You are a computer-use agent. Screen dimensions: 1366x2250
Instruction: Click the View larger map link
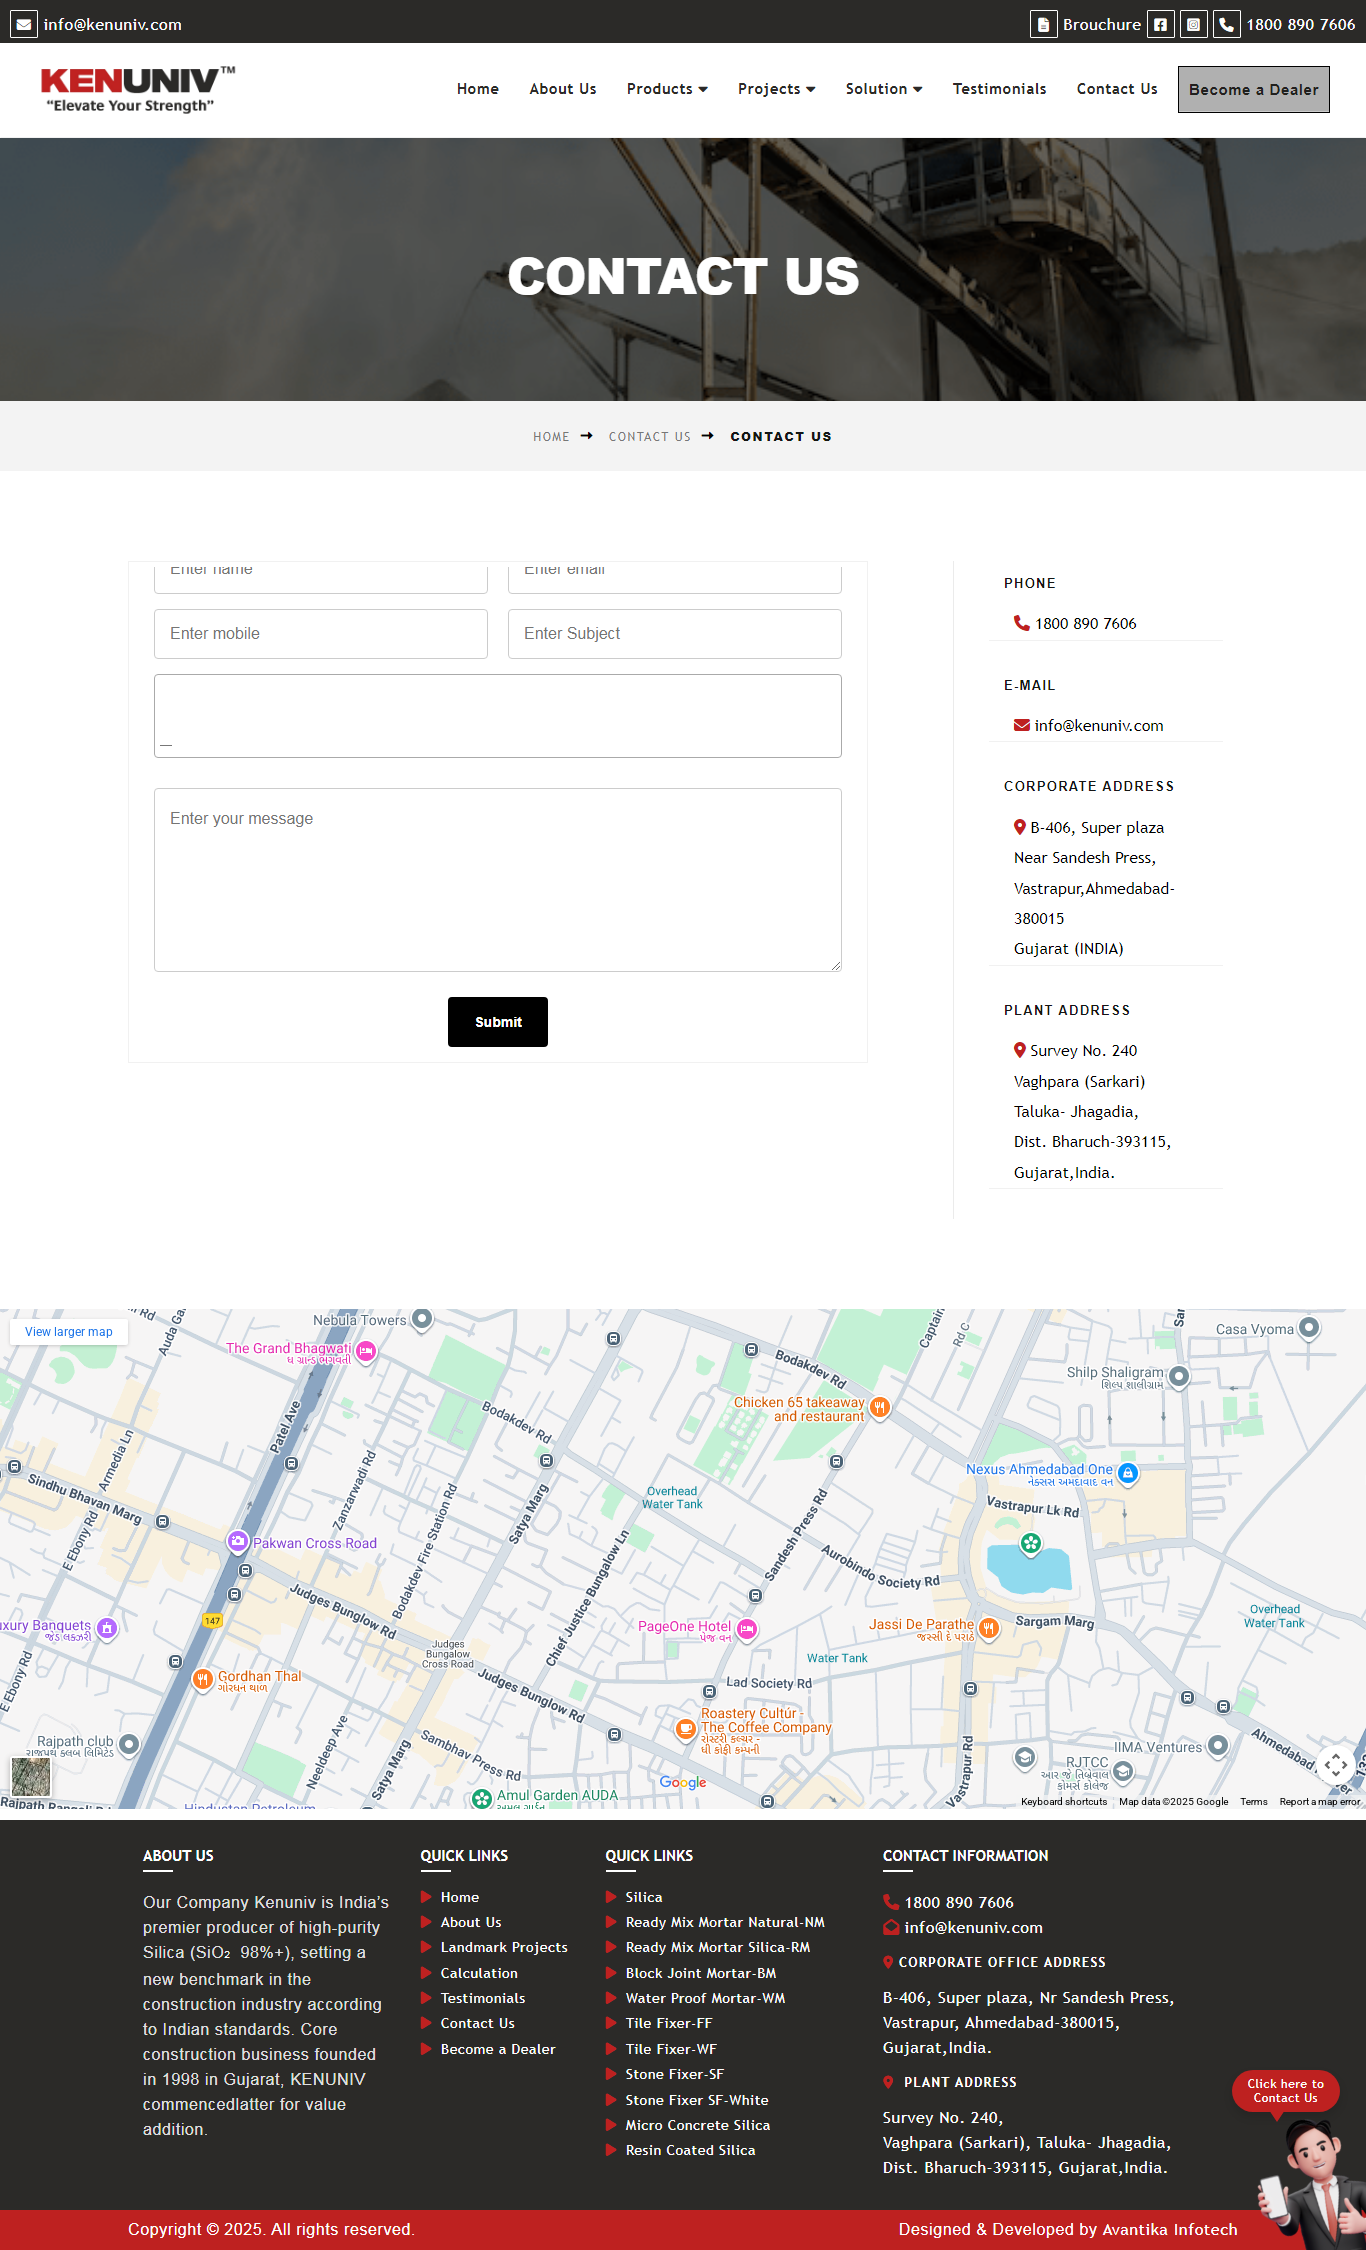[x=69, y=1332]
